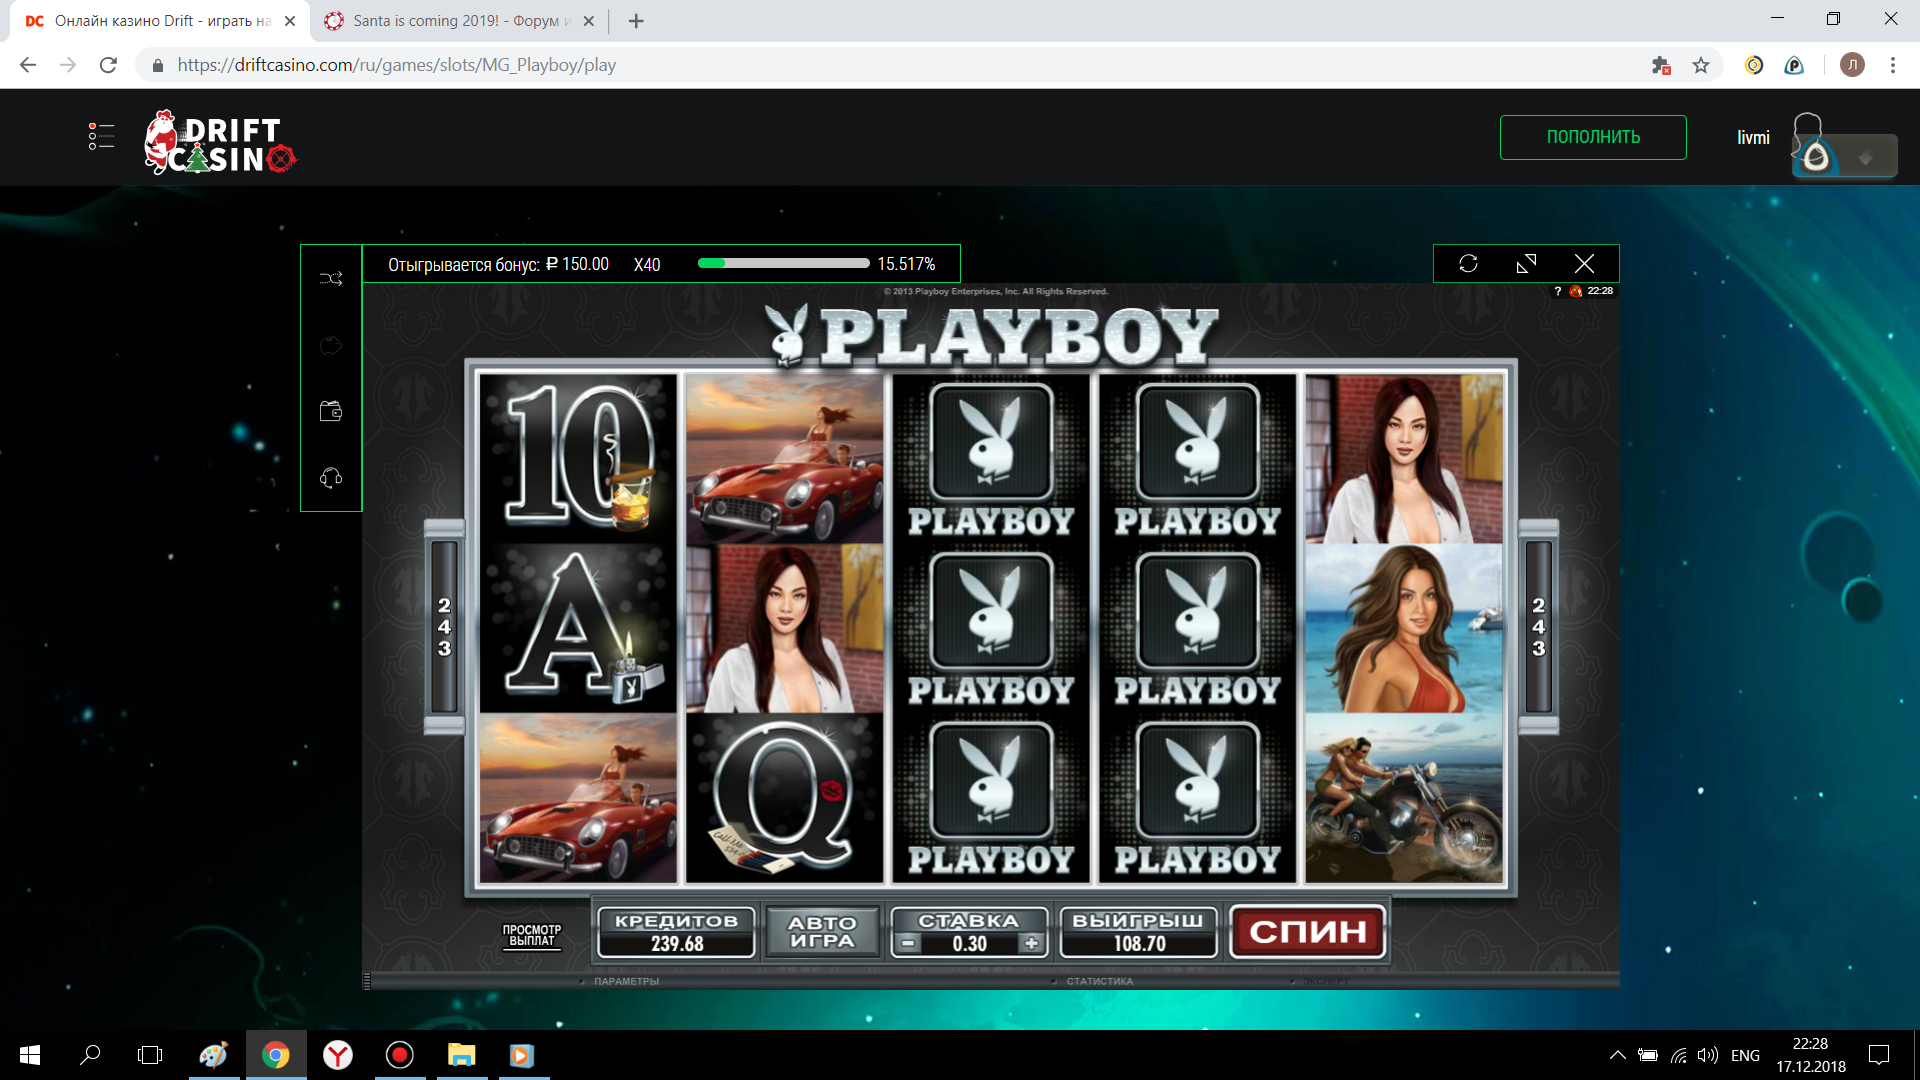Click the ПОПОЛНИТЬ deposit button
Image resolution: width=1920 pixels, height=1080 pixels.
pyautogui.click(x=1593, y=137)
